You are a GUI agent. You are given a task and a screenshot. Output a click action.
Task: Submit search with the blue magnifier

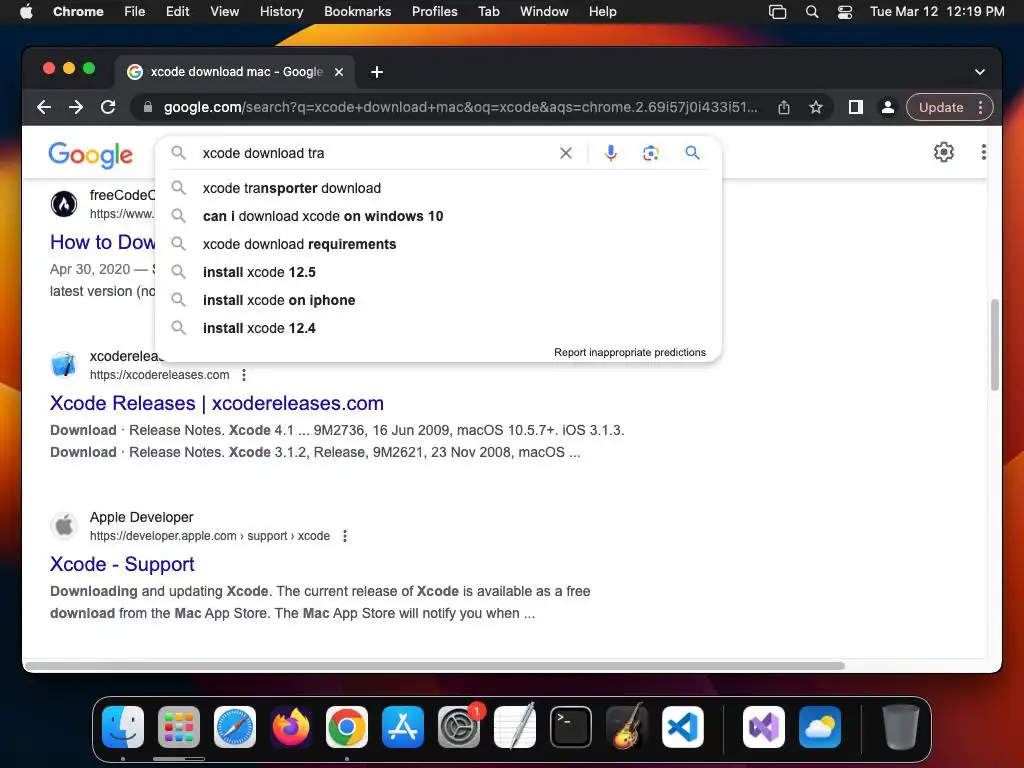692,153
